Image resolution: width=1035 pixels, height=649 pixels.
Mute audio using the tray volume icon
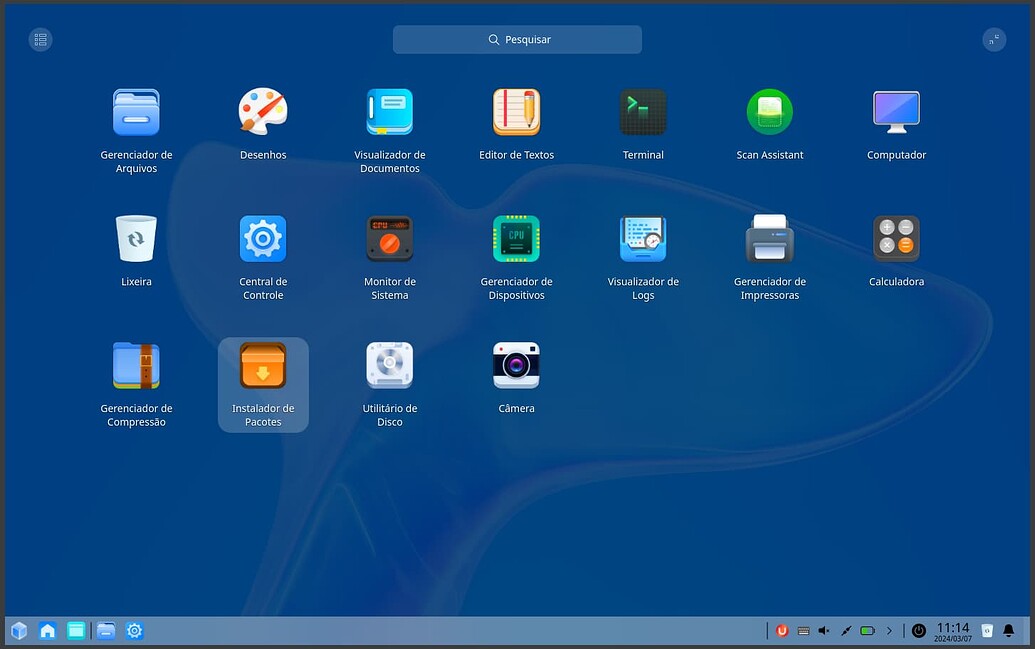tap(823, 630)
